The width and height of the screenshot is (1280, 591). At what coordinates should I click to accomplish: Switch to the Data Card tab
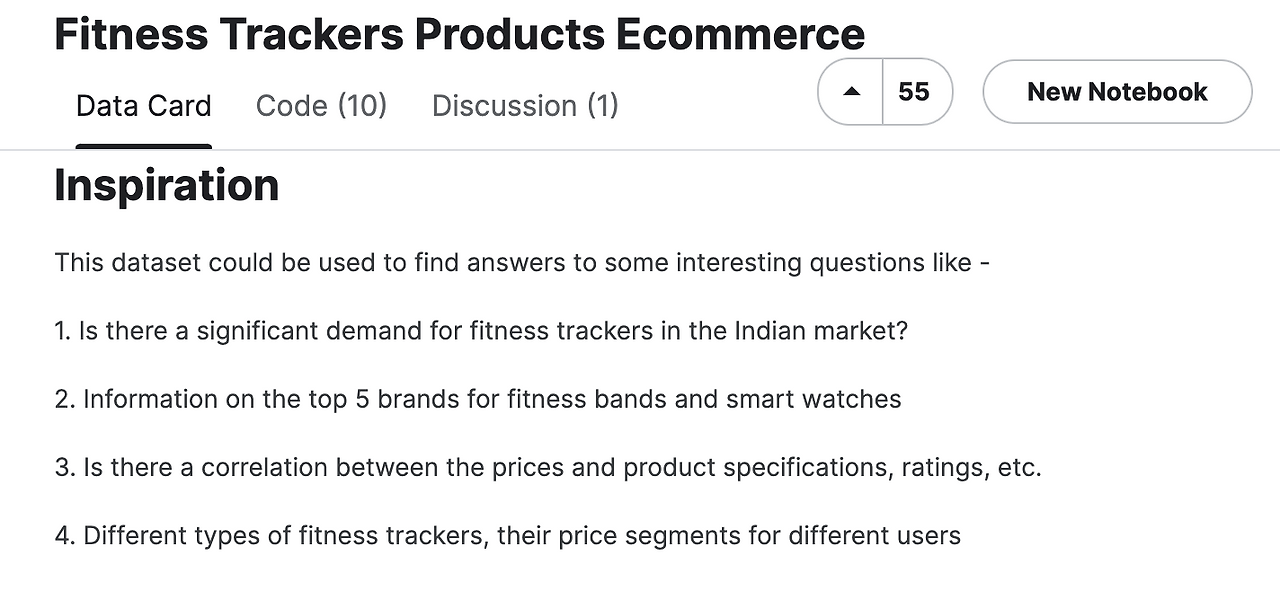pos(144,106)
